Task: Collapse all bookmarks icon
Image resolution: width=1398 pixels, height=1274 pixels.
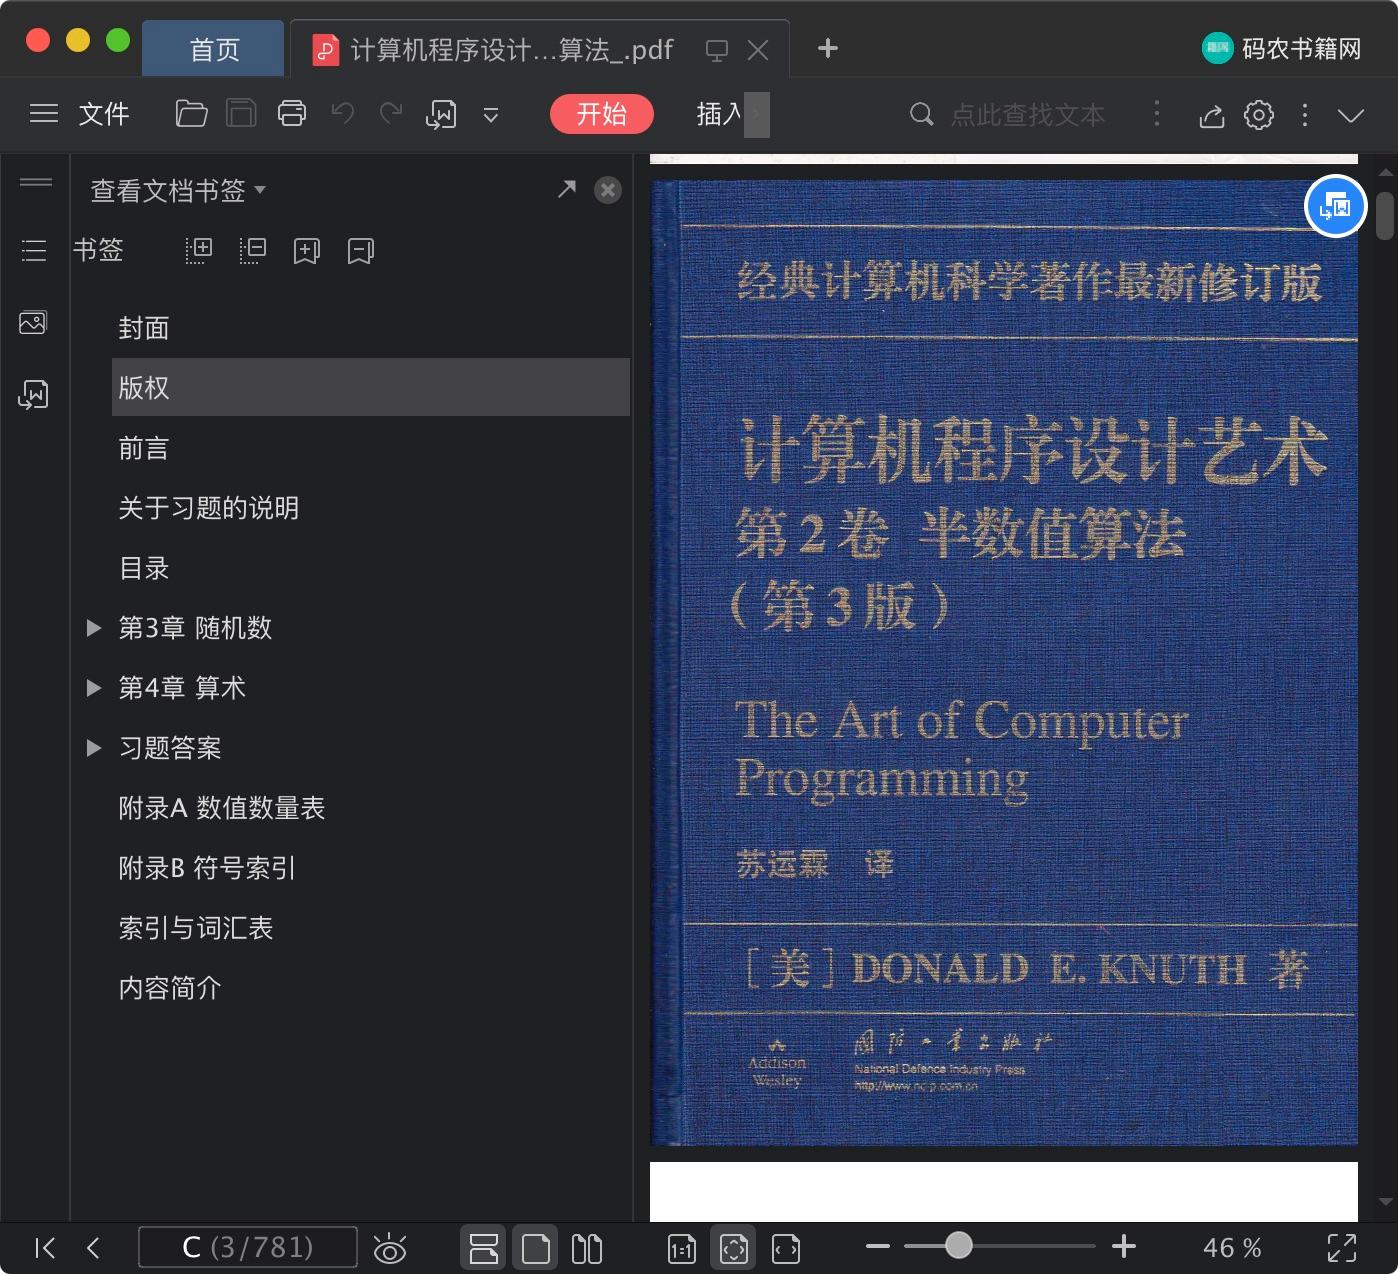Action: tap(253, 250)
